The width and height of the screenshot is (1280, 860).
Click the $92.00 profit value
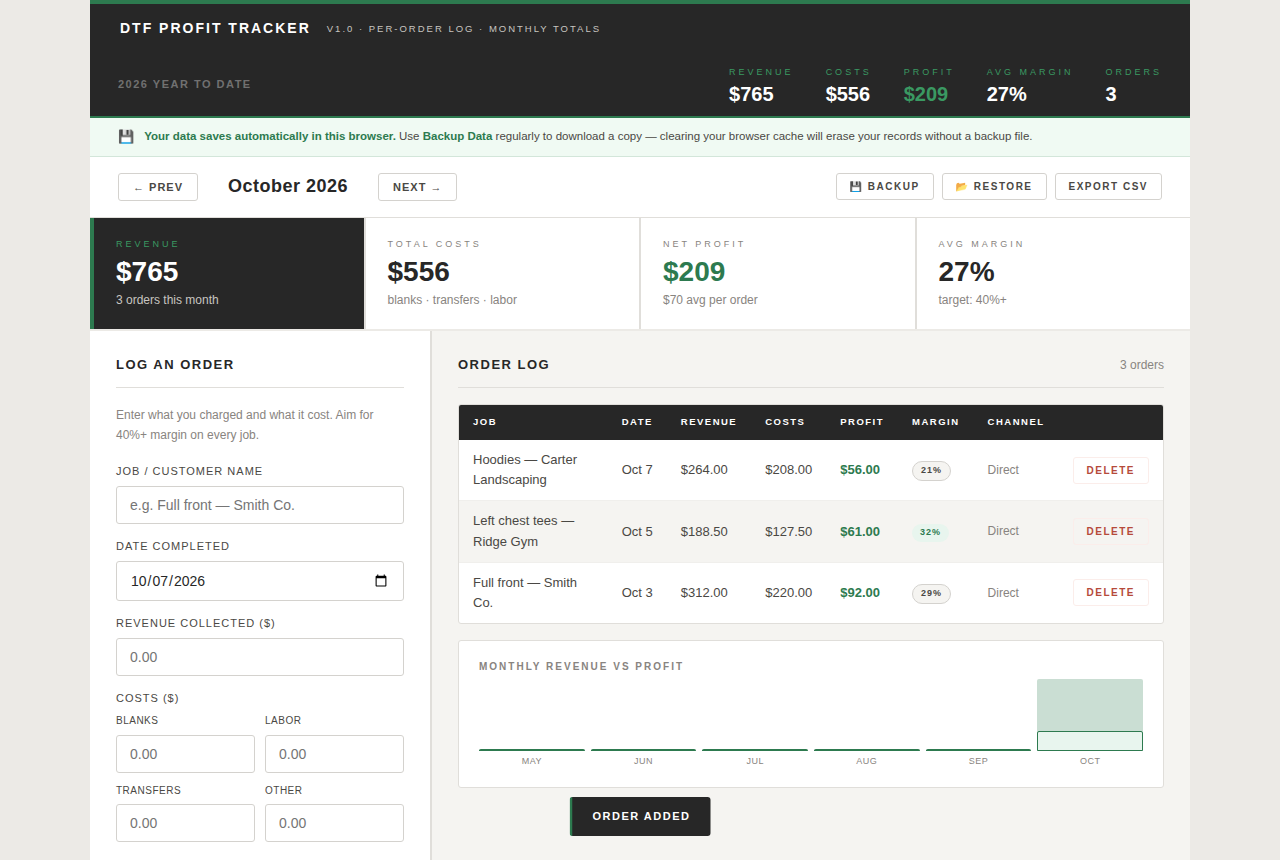click(x=860, y=593)
